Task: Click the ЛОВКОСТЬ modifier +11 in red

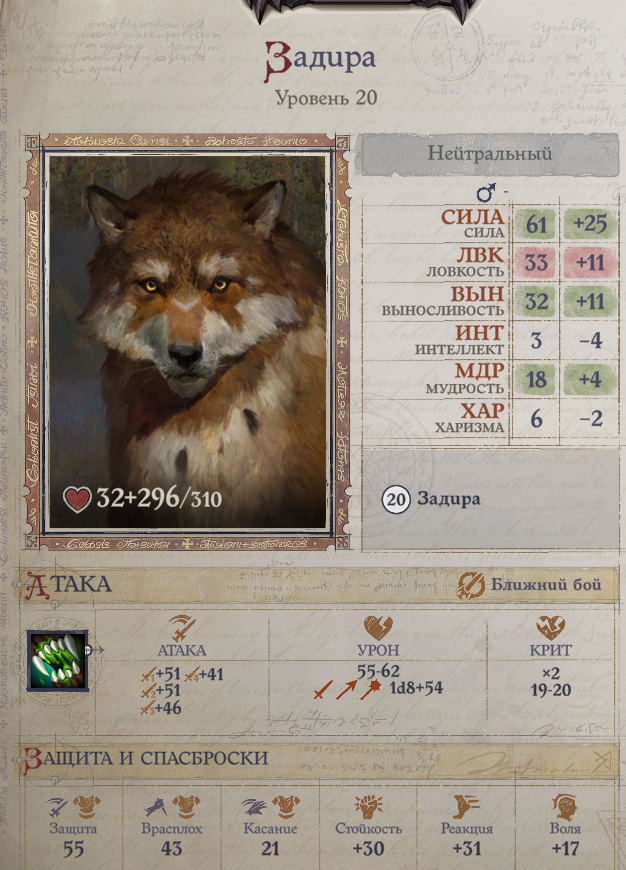Action: (590, 262)
